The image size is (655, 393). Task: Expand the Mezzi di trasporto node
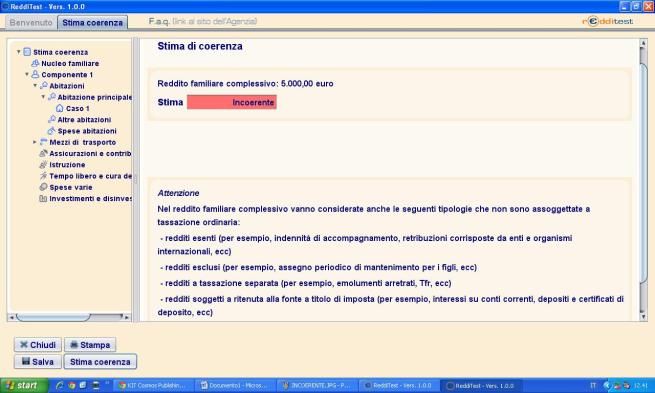35,142
